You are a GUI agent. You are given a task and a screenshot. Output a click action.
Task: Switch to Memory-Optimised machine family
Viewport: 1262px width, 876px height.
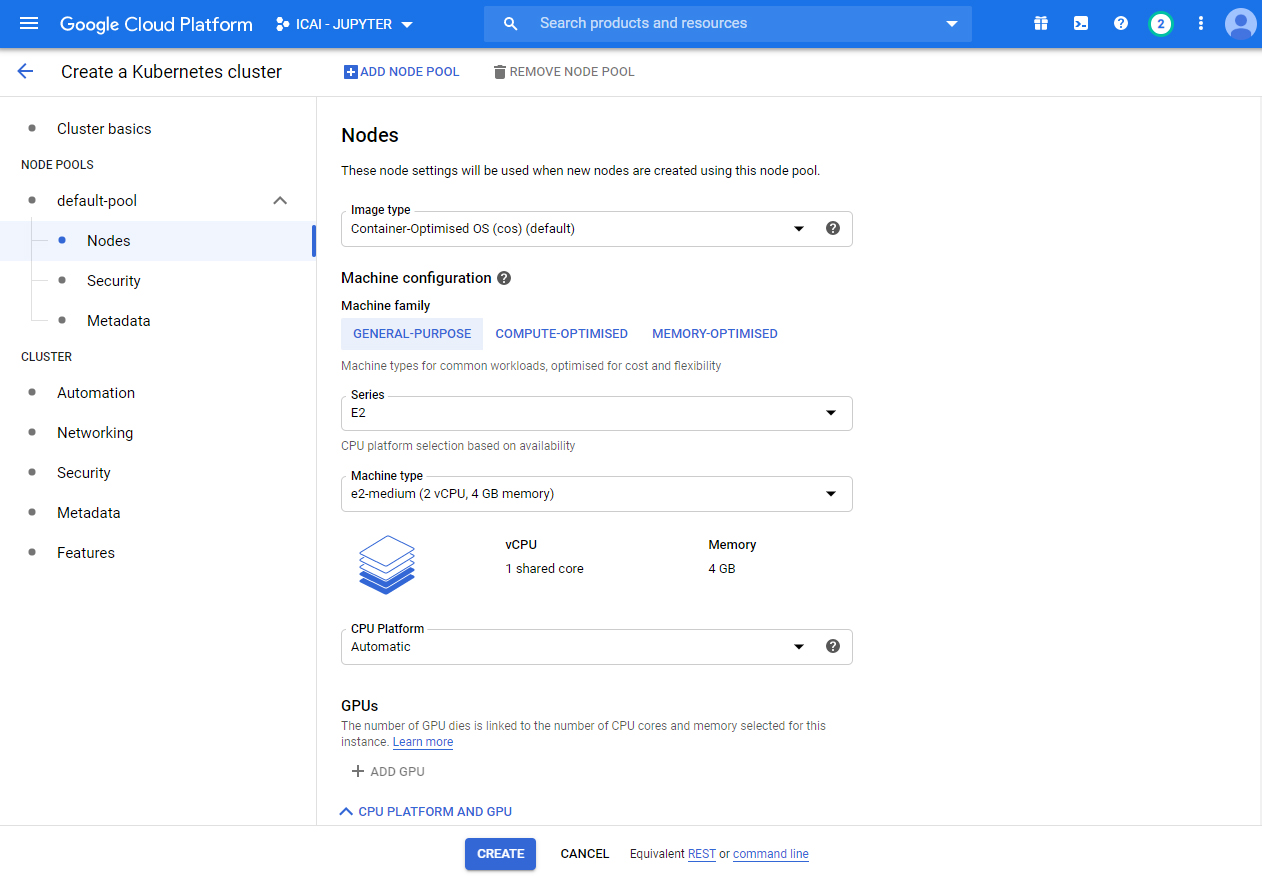tap(714, 334)
